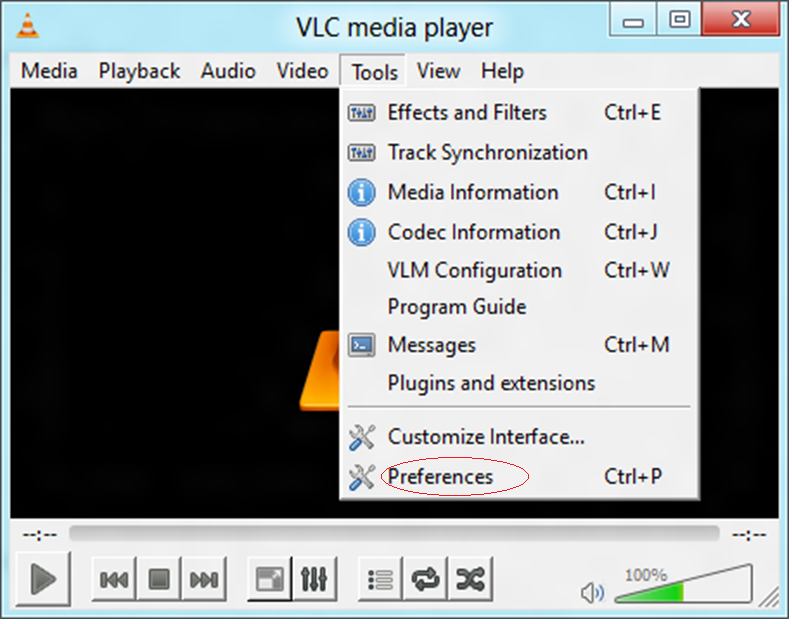Viewport: 792px width, 624px height.
Task: Toggle shuffle random playback
Action: pyautogui.click(x=470, y=579)
